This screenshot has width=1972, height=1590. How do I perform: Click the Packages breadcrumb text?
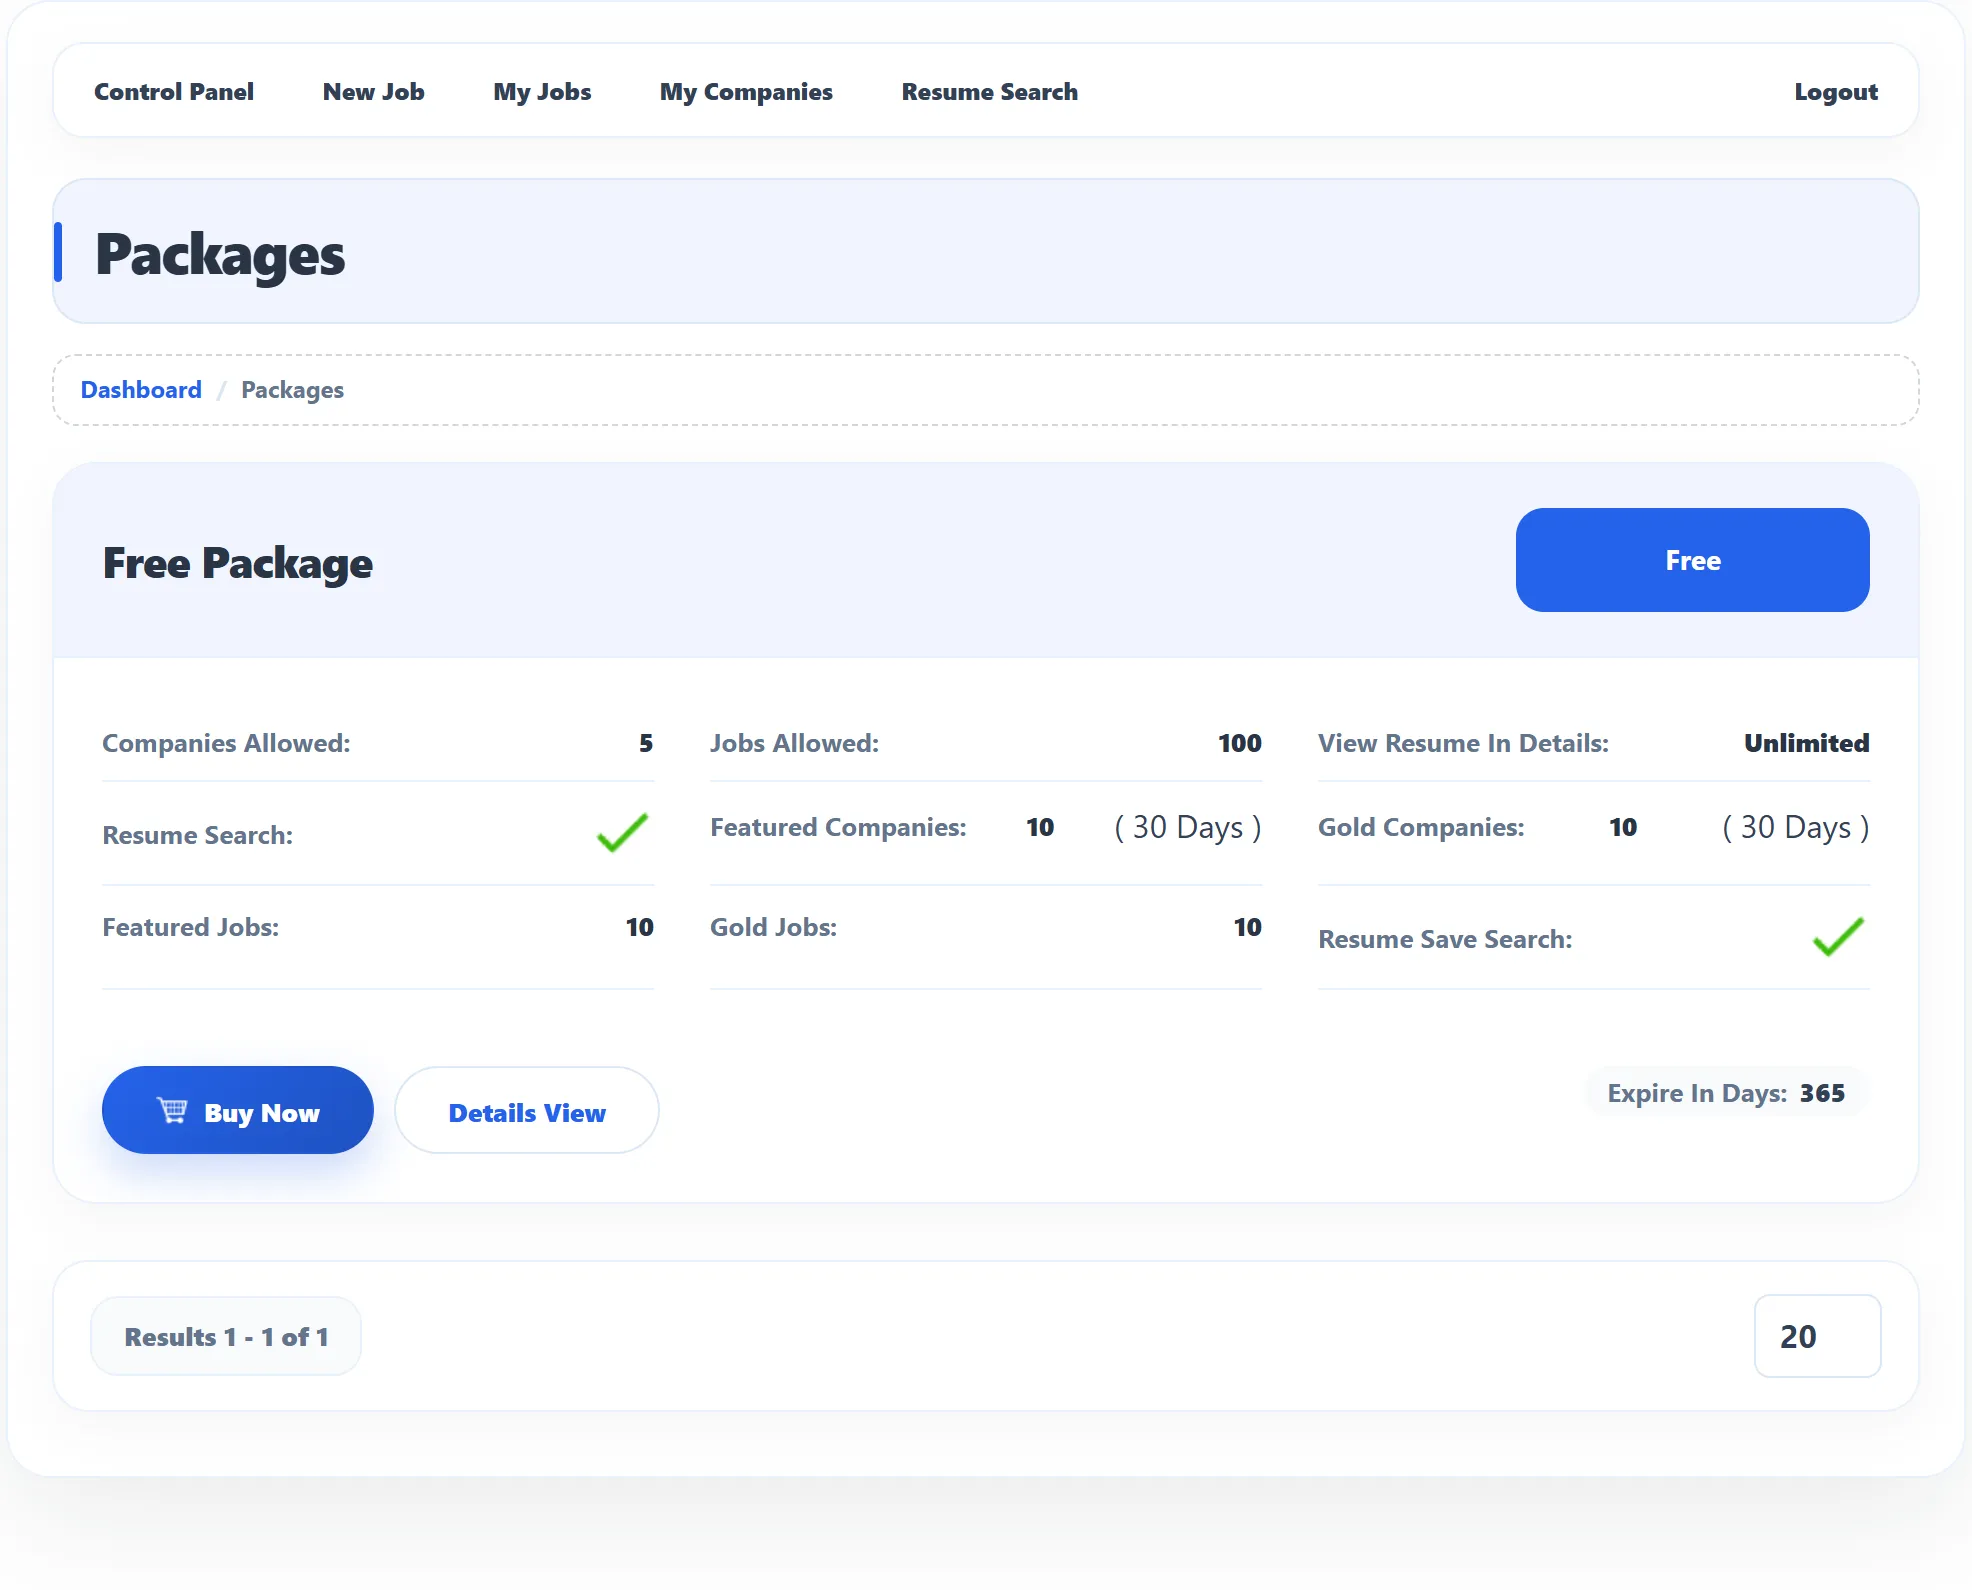pos(292,390)
